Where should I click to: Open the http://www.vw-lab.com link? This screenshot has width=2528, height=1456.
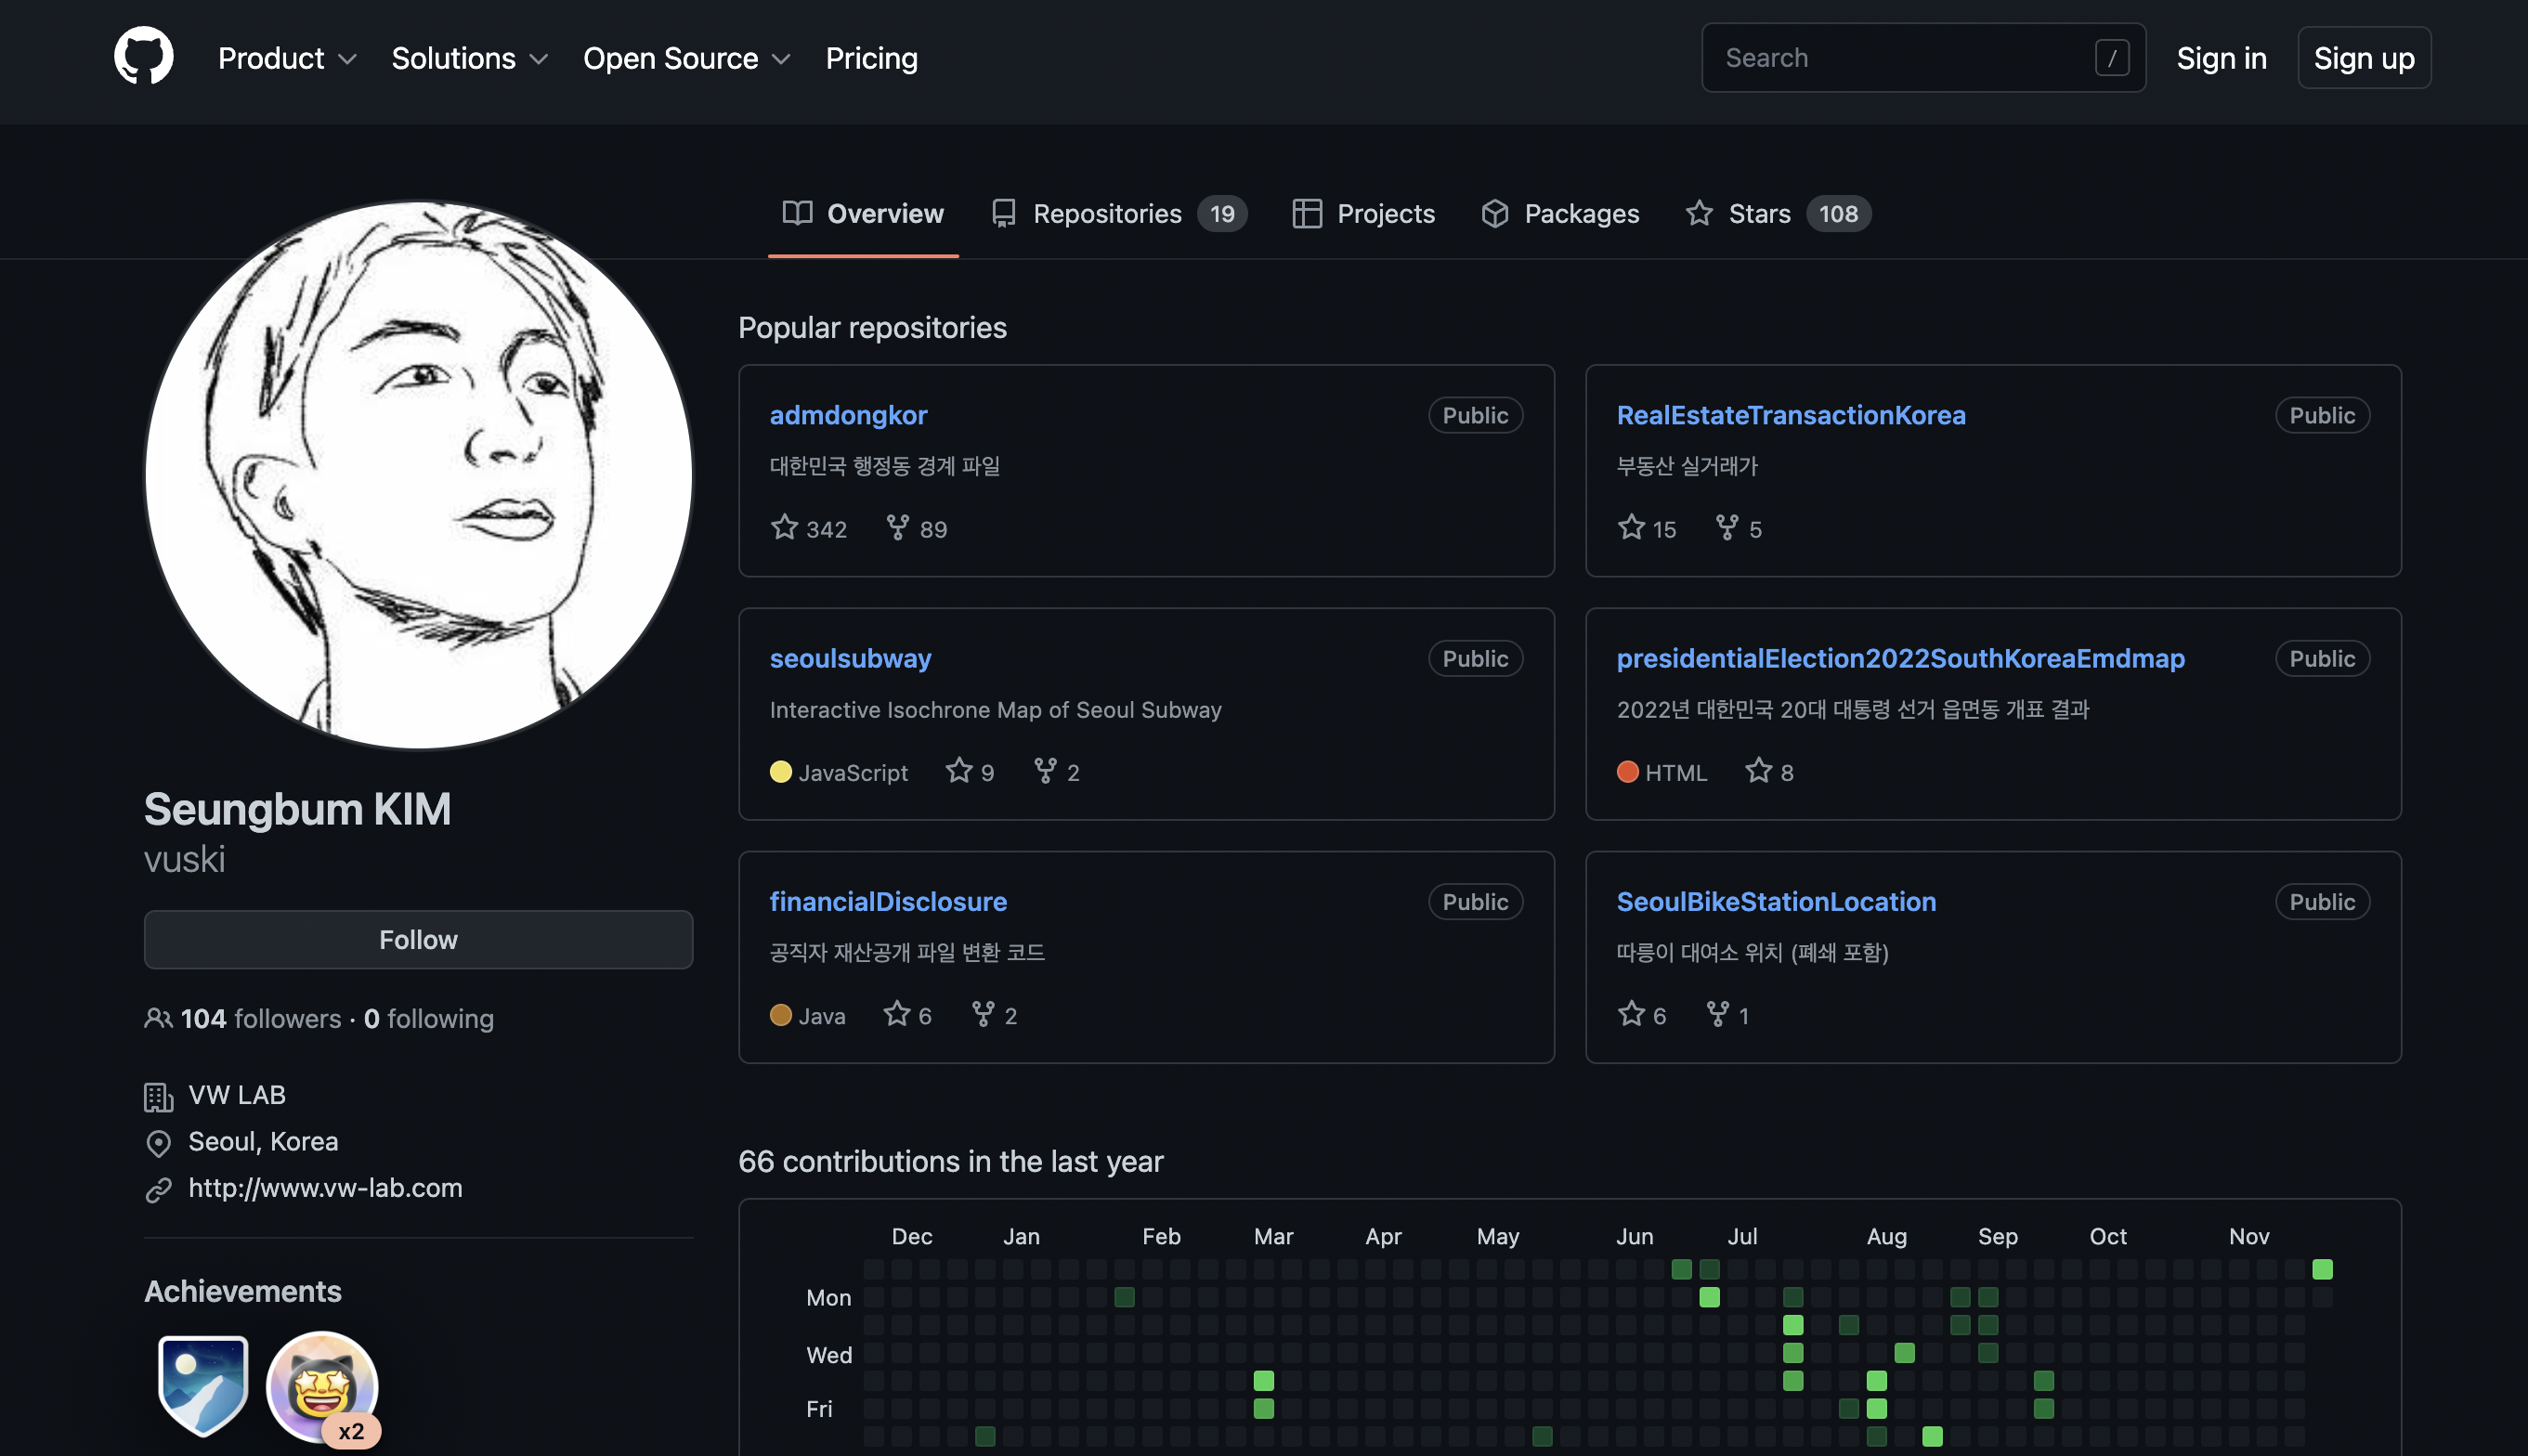[x=325, y=1188]
